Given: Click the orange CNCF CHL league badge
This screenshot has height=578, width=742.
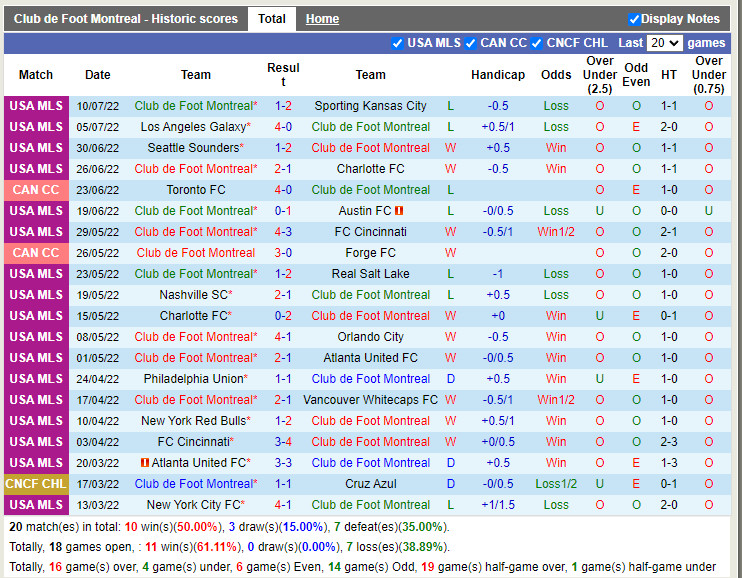Looking at the screenshot, I should (x=36, y=484).
